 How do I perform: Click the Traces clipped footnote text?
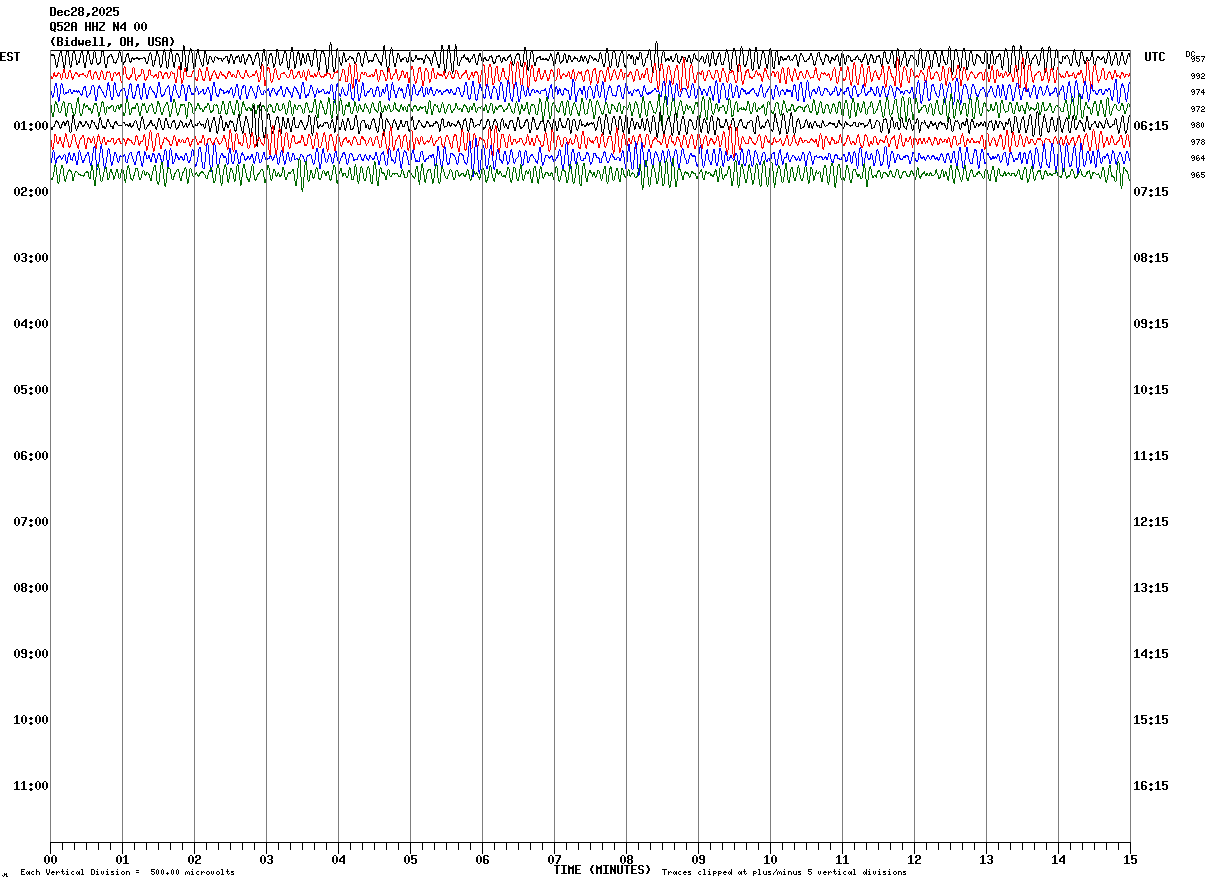coord(784,873)
